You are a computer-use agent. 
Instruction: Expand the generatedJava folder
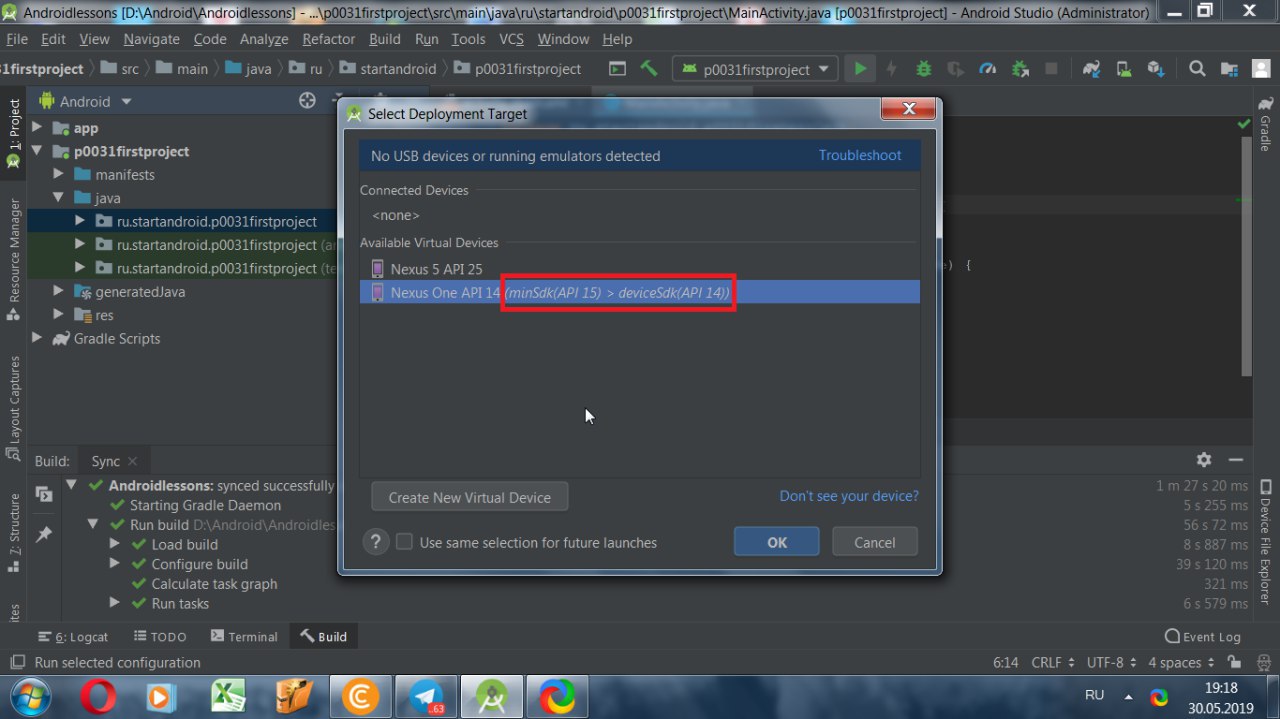tap(59, 291)
